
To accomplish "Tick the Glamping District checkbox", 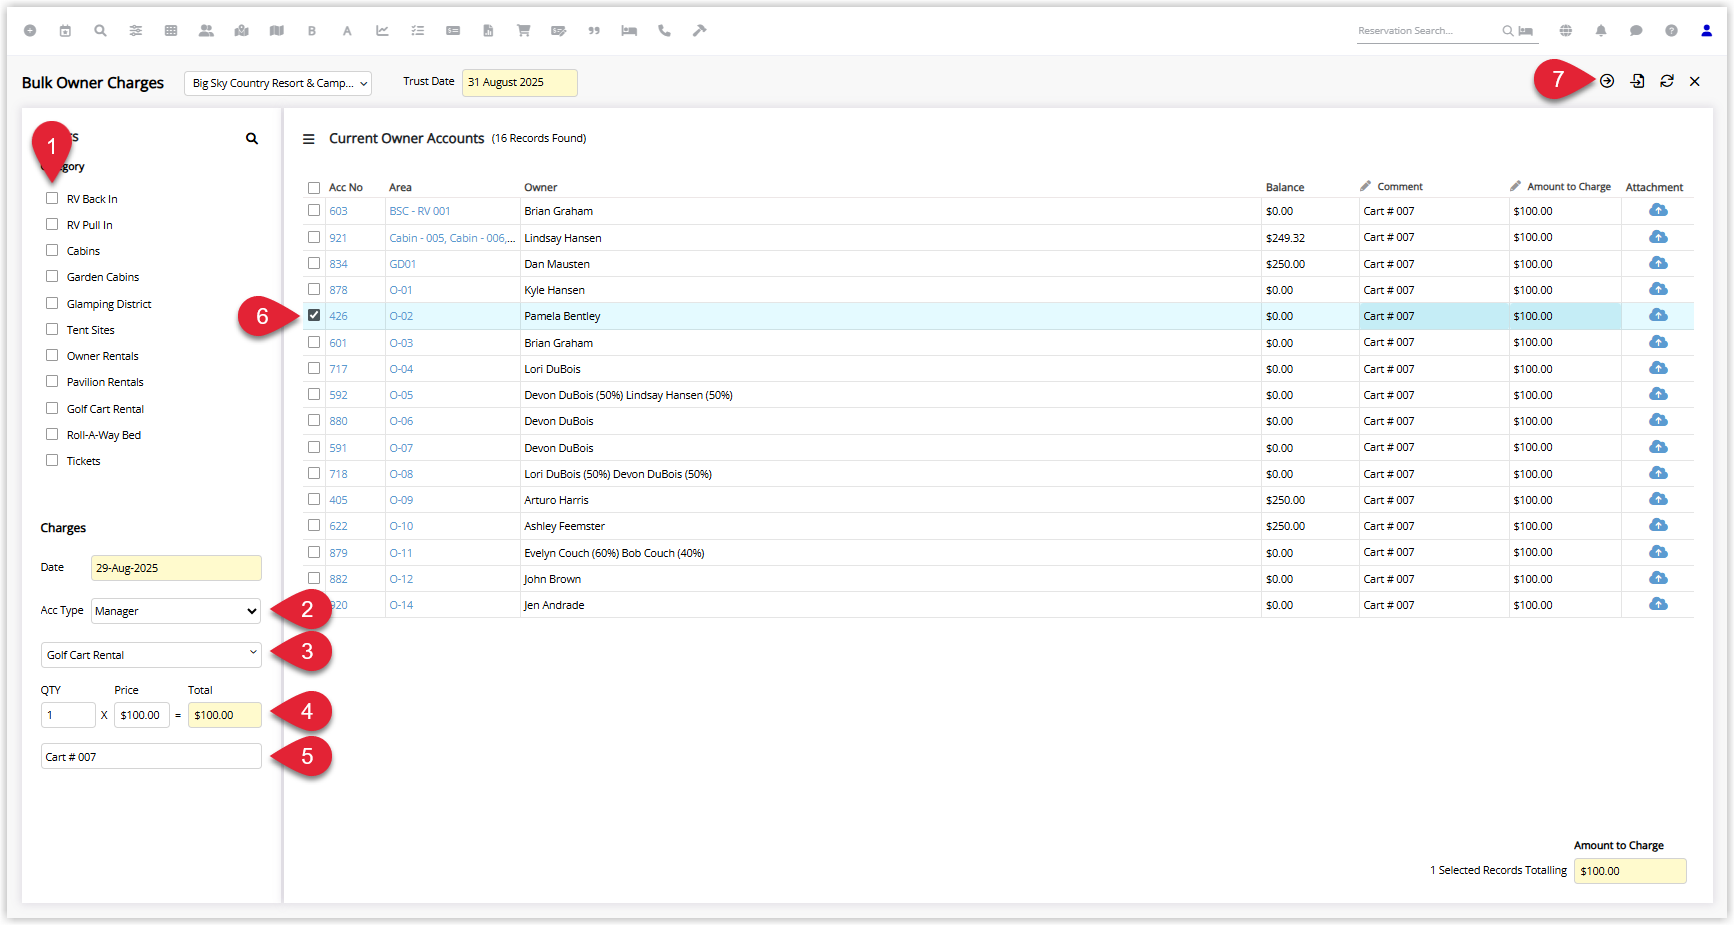I will point(52,303).
